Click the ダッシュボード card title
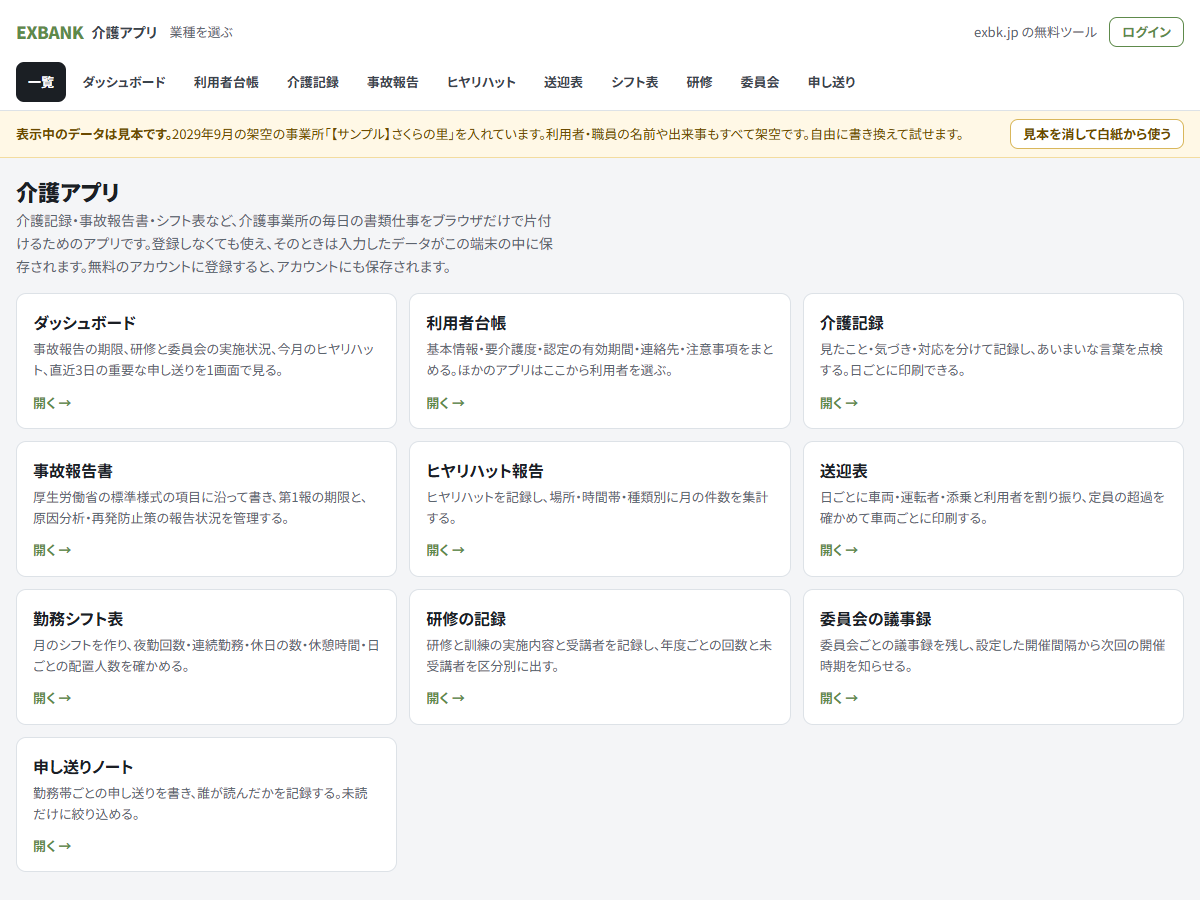 [x=84, y=323]
